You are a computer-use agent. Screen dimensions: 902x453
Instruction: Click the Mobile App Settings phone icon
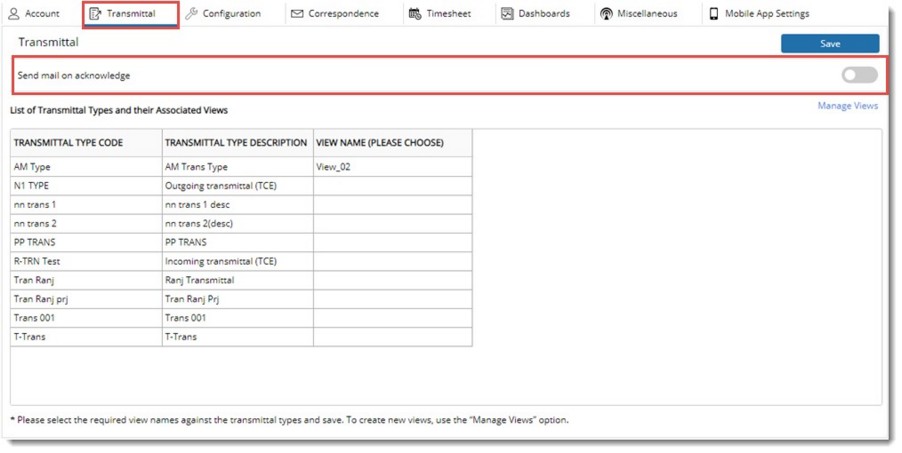(x=714, y=14)
